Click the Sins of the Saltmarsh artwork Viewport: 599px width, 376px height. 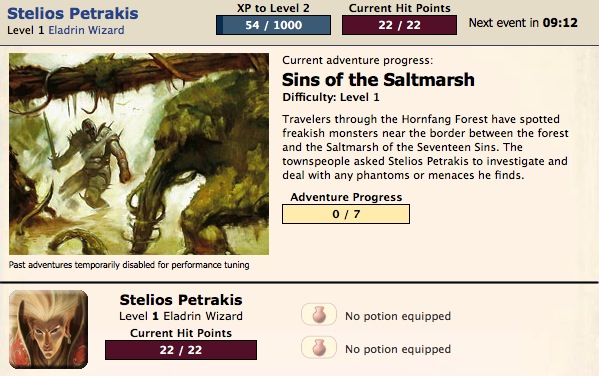[139, 154]
